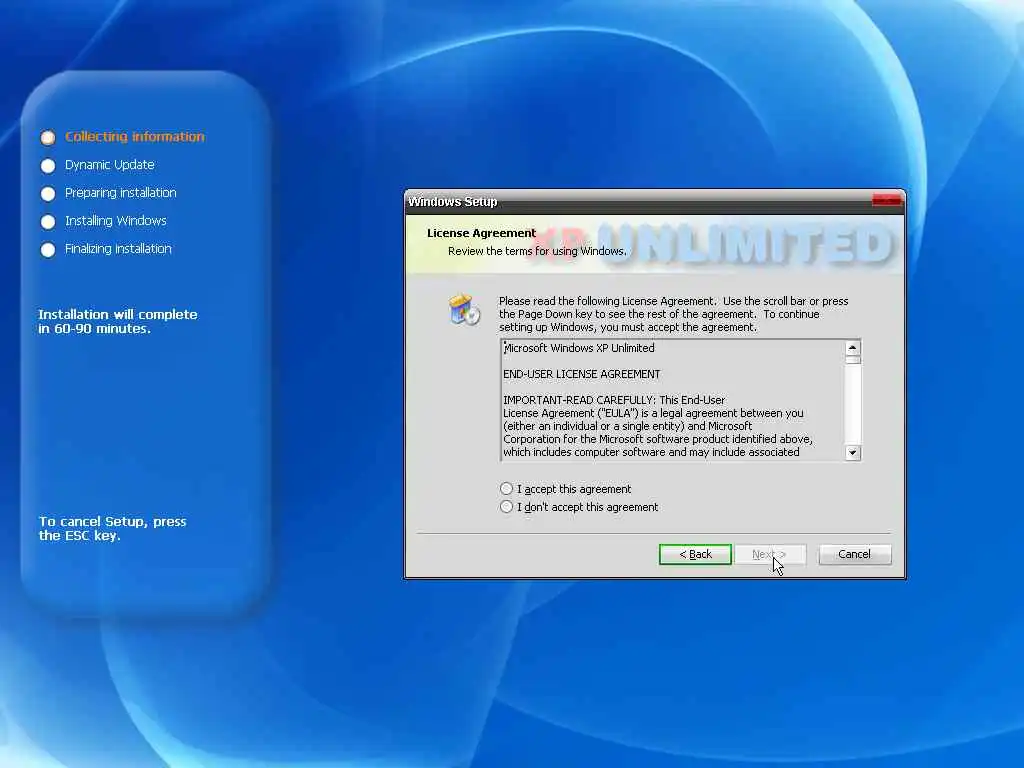Image resolution: width=1024 pixels, height=768 pixels.
Task: Click the "Preparing installation" step label
Action: coord(121,193)
